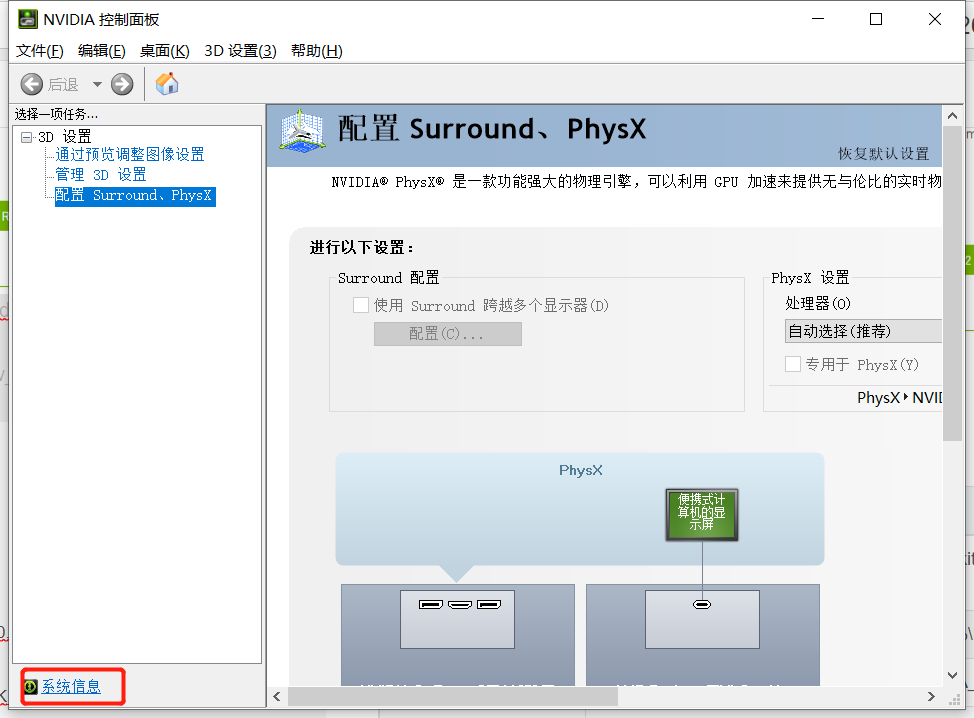Toggle 使用 Surround 跨越多个显示器 checkbox
The image size is (974, 718).
[361, 305]
